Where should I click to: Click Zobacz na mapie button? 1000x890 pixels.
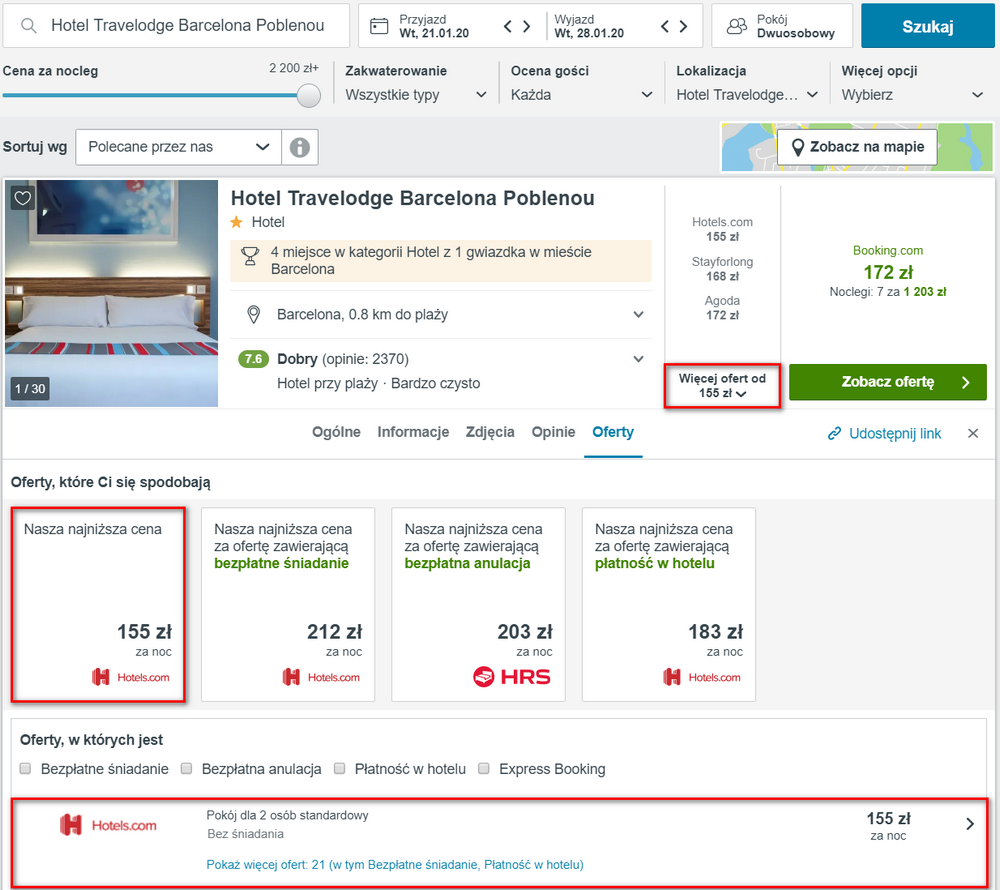(x=857, y=147)
